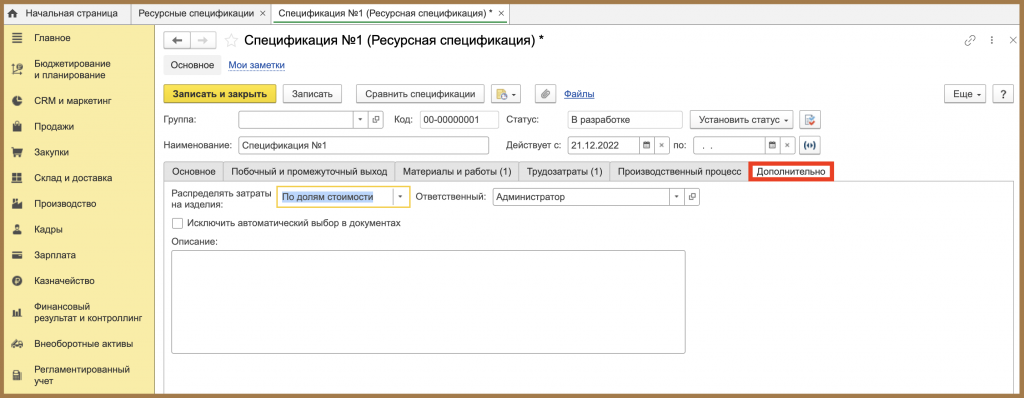This screenshot has height=398, width=1024.
Task: Open Материалы и работы (1) tab
Action: pyautogui.click(x=457, y=171)
